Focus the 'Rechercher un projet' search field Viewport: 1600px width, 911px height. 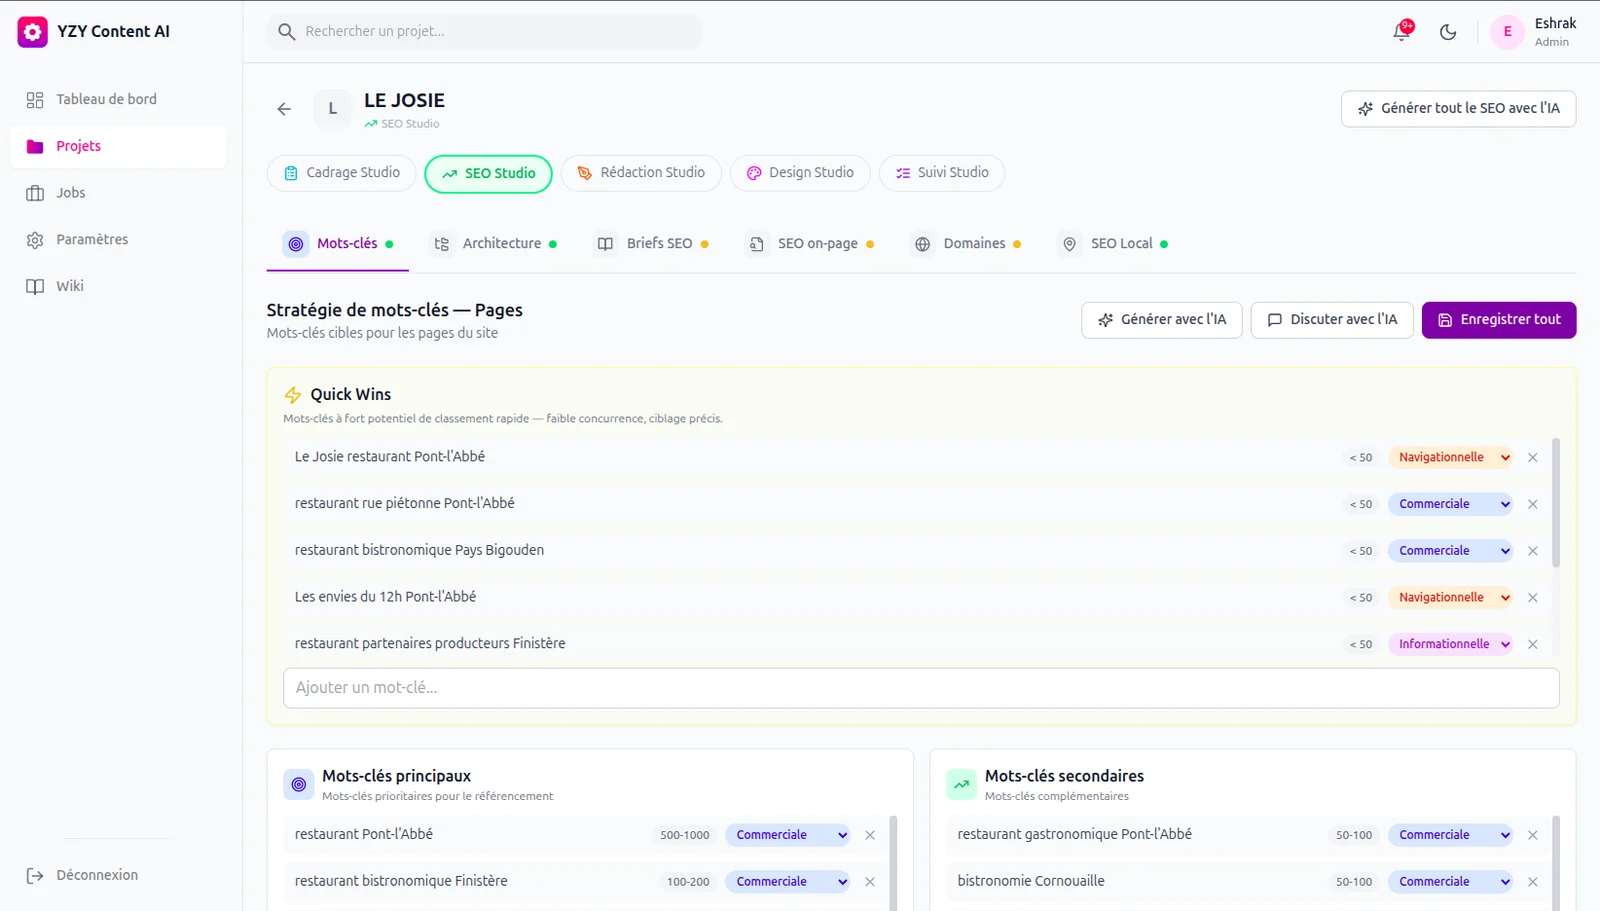coord(485,32)
